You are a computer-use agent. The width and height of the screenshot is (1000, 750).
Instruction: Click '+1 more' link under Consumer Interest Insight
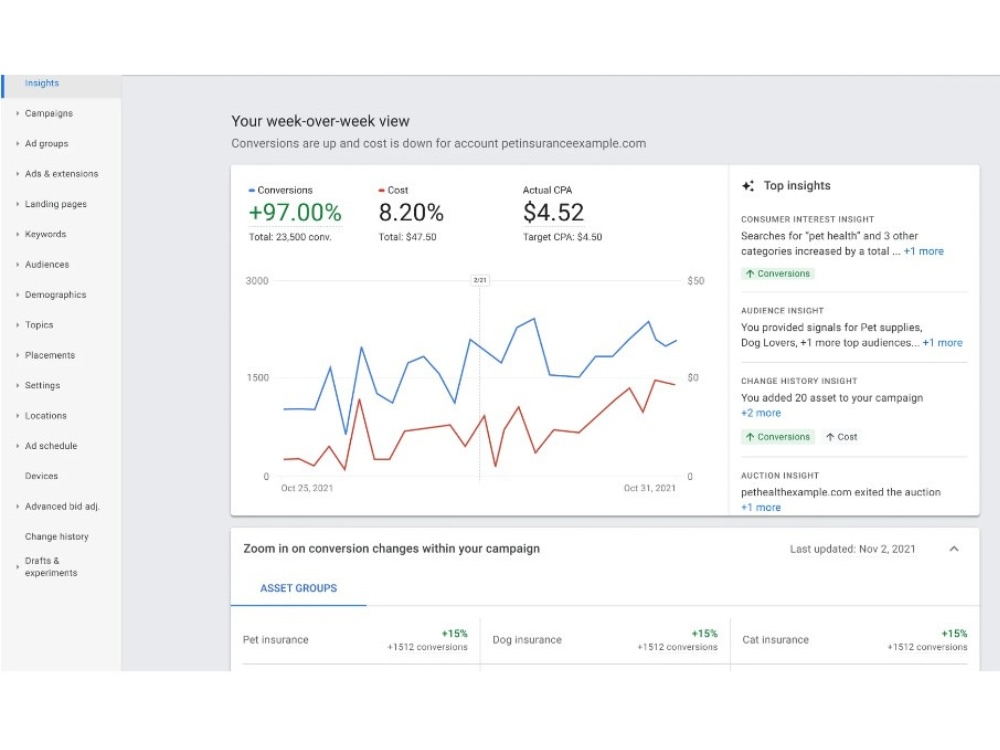point(923,251)
